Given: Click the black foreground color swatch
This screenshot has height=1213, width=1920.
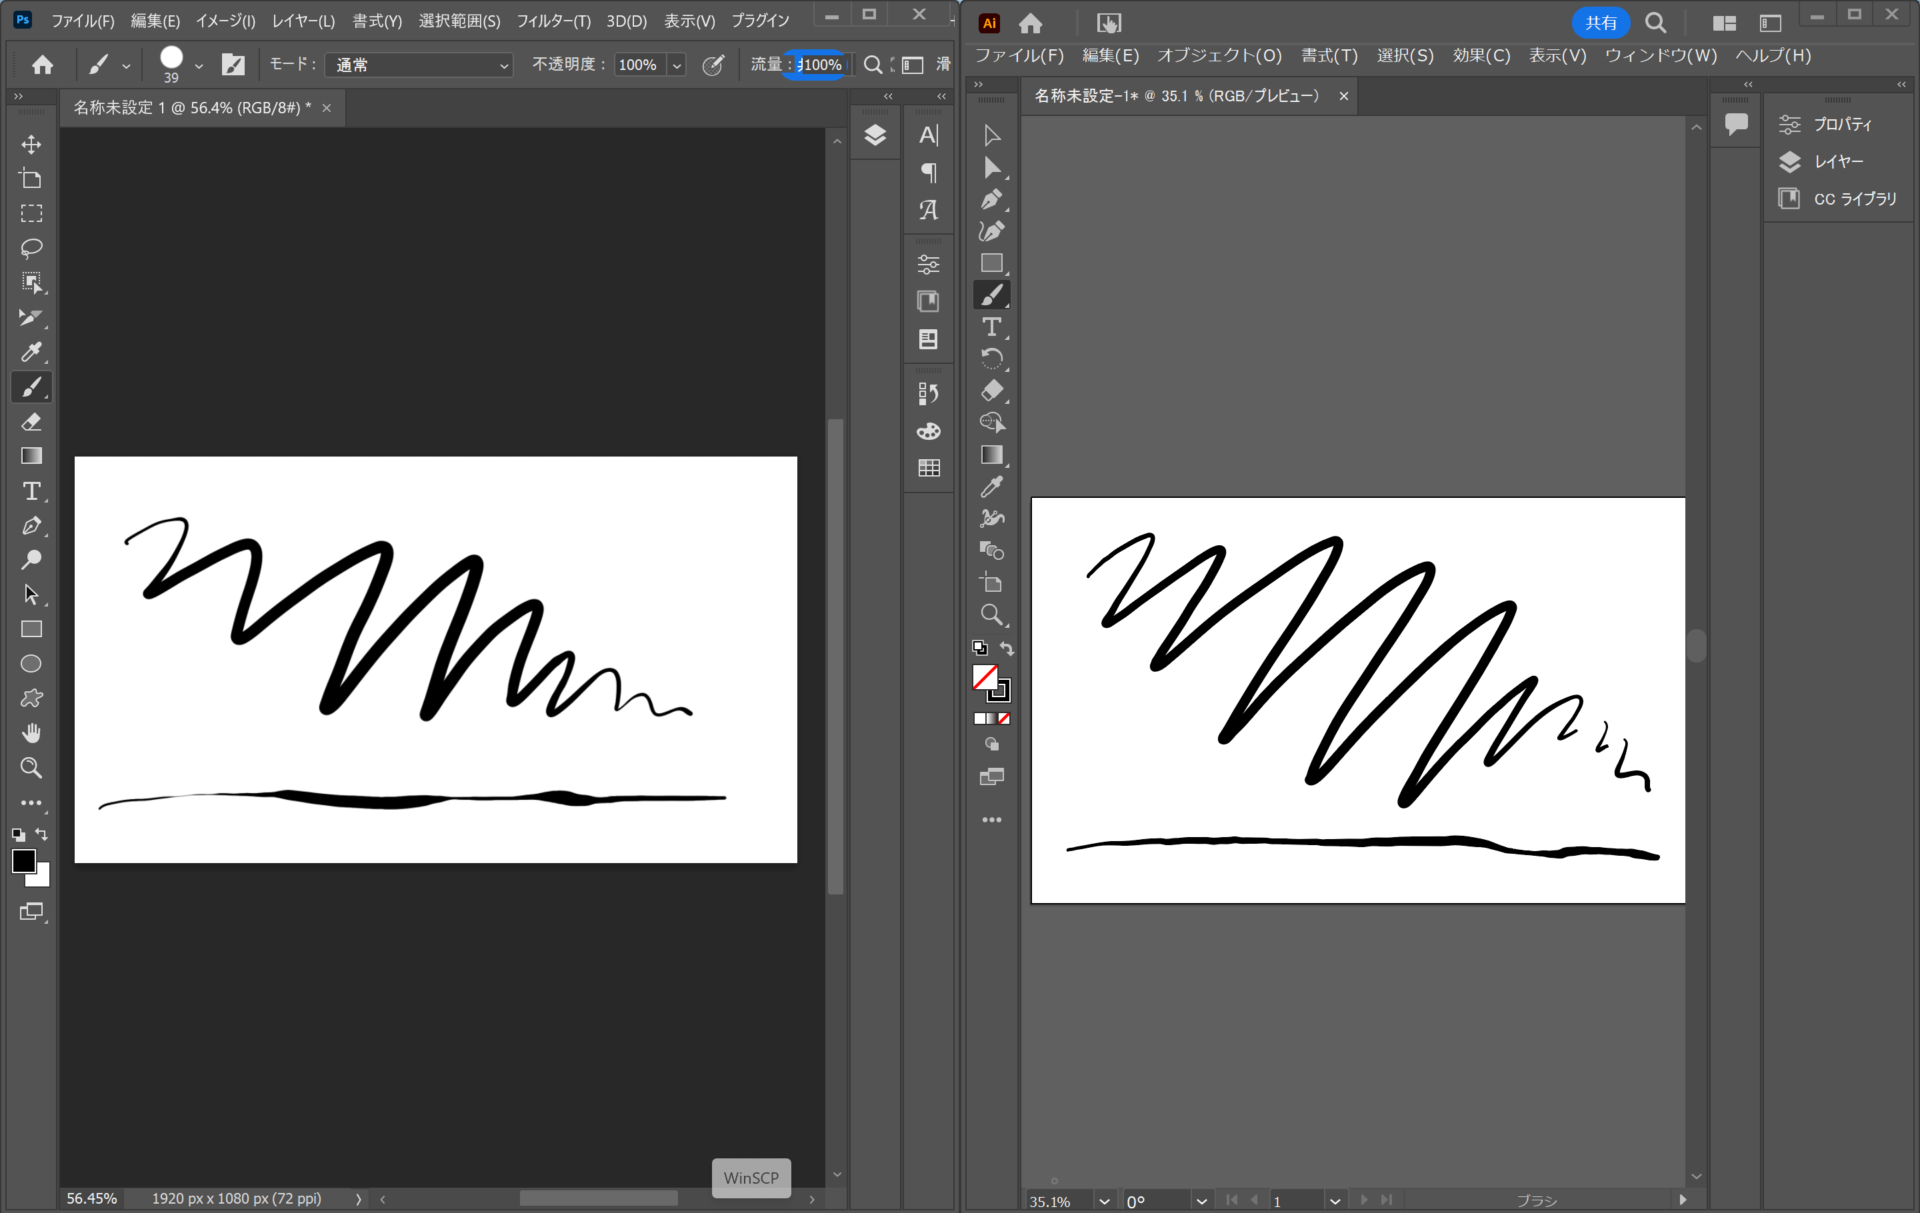Looking at the screenshot, I should pyautogui.click(x=23, y=861).
